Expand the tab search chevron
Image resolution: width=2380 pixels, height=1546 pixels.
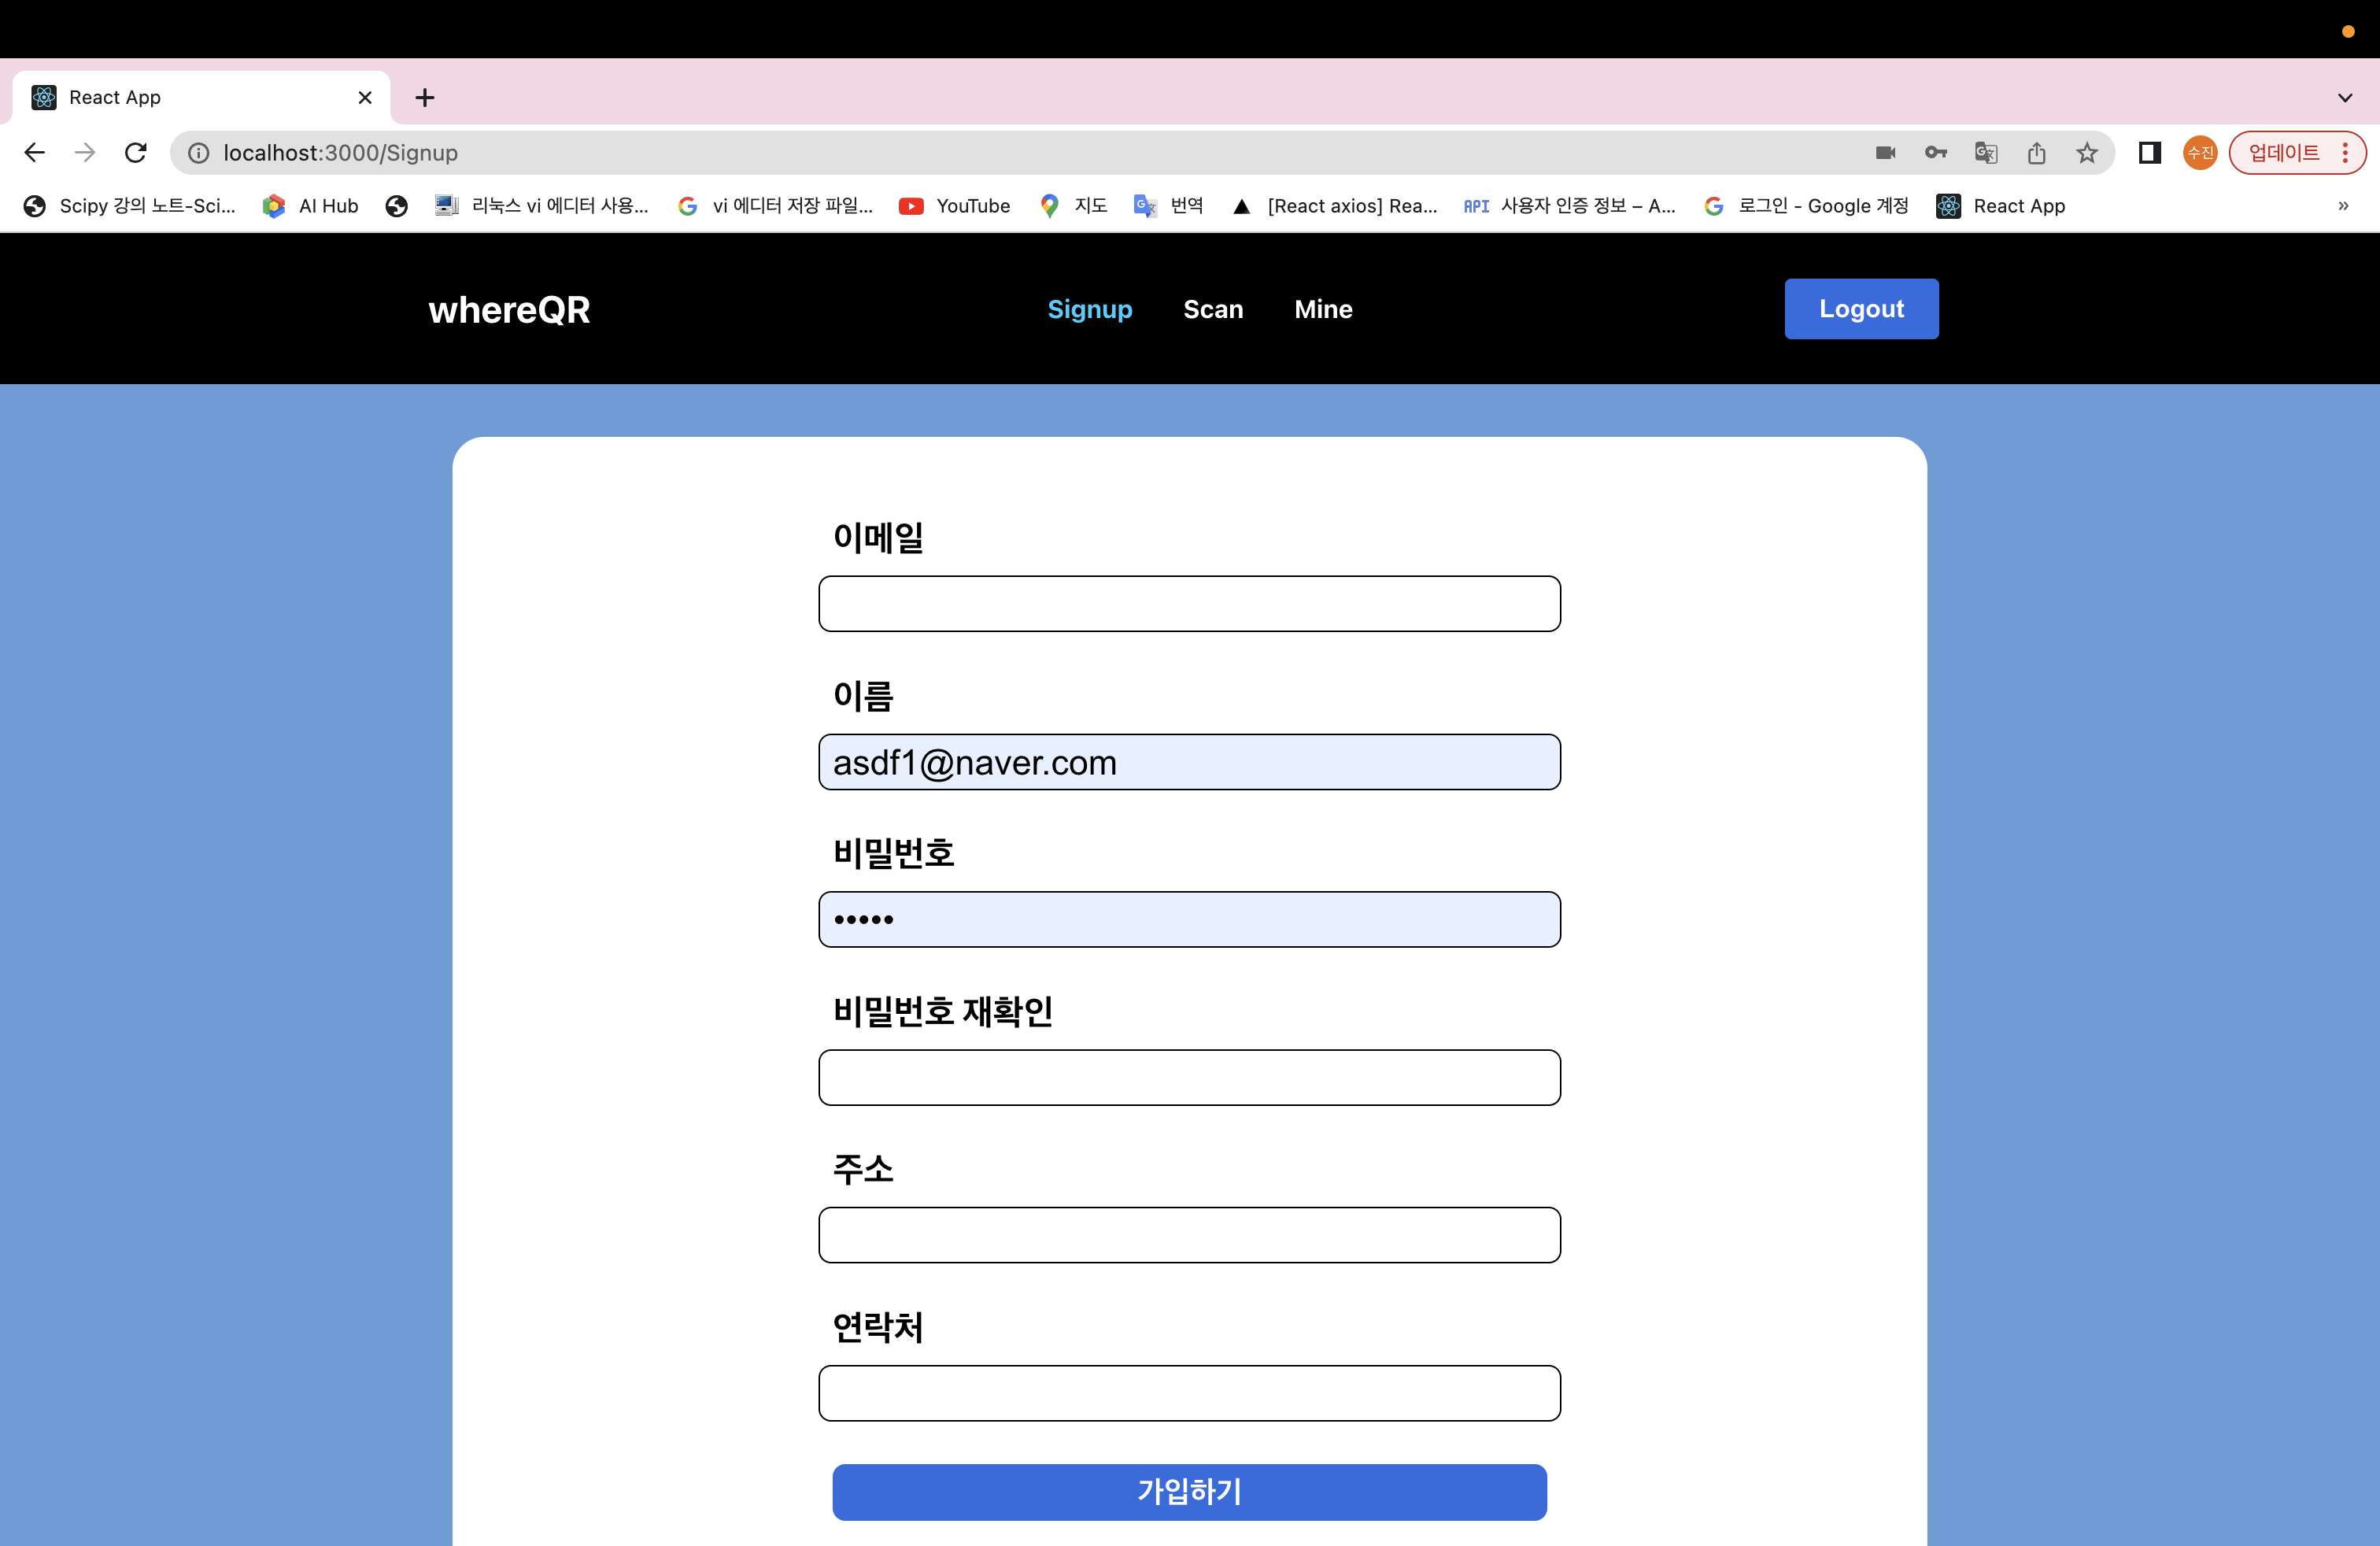pos(2345,97)
